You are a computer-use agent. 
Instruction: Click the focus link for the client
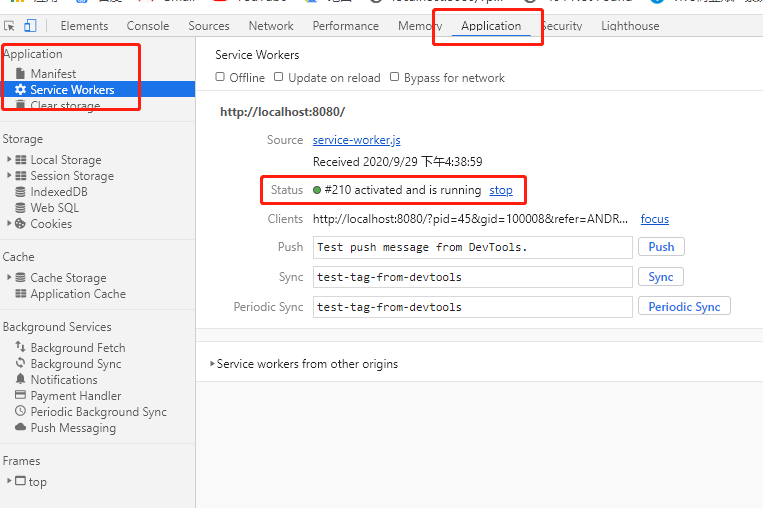click(654, 219)
